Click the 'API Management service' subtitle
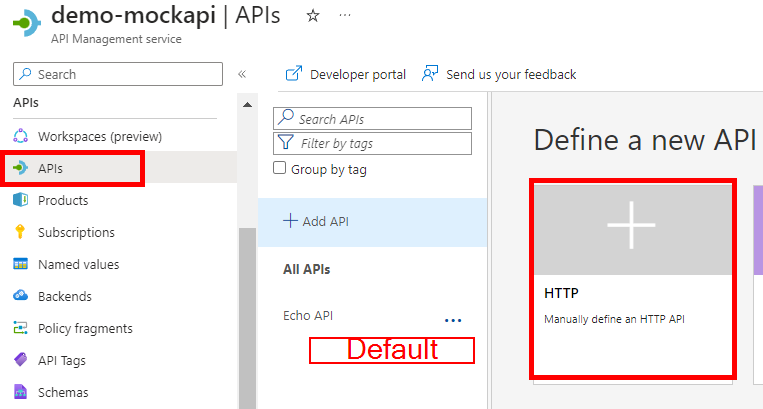Viewport: 763px width, 409px height. click(x=116, y=39)
